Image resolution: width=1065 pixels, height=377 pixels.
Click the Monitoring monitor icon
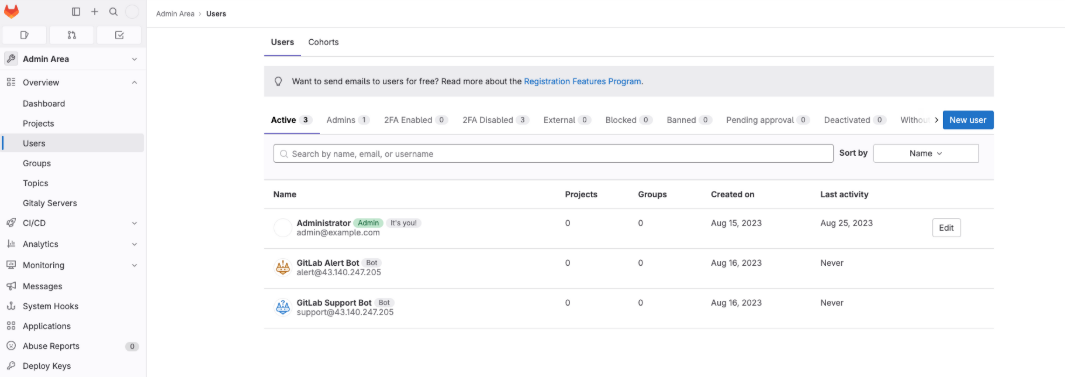click(x=11, y=265)
